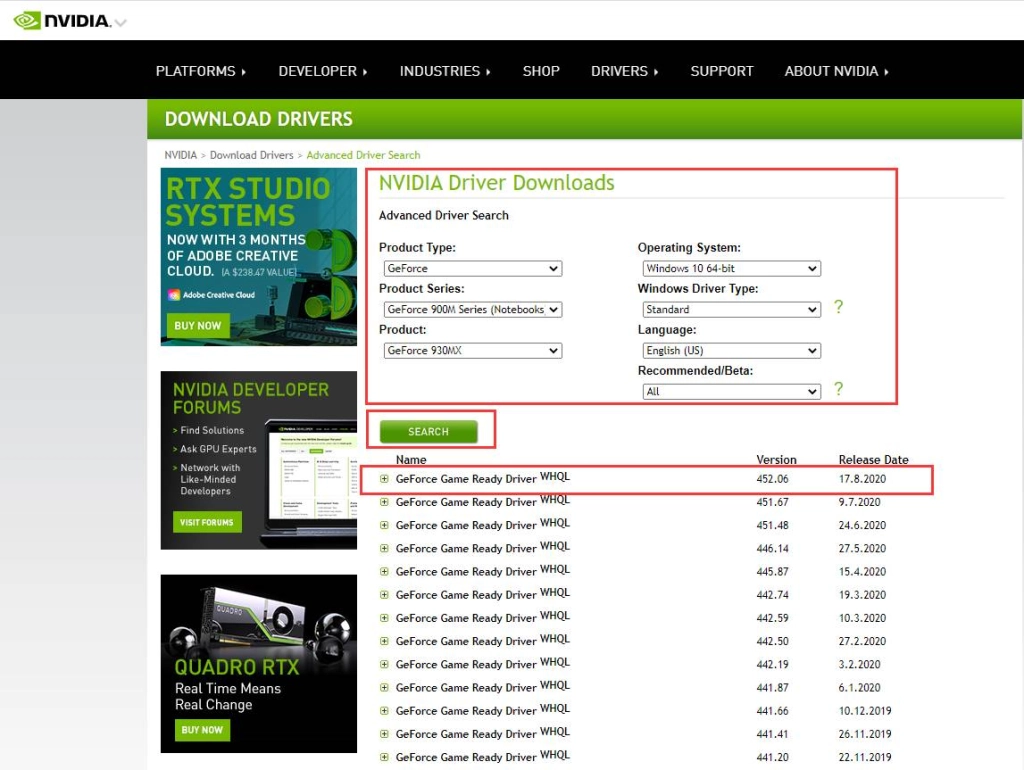Click release date 10.12.2019
The width and height of the screenshot is (1024, 770).
point(865,711)
